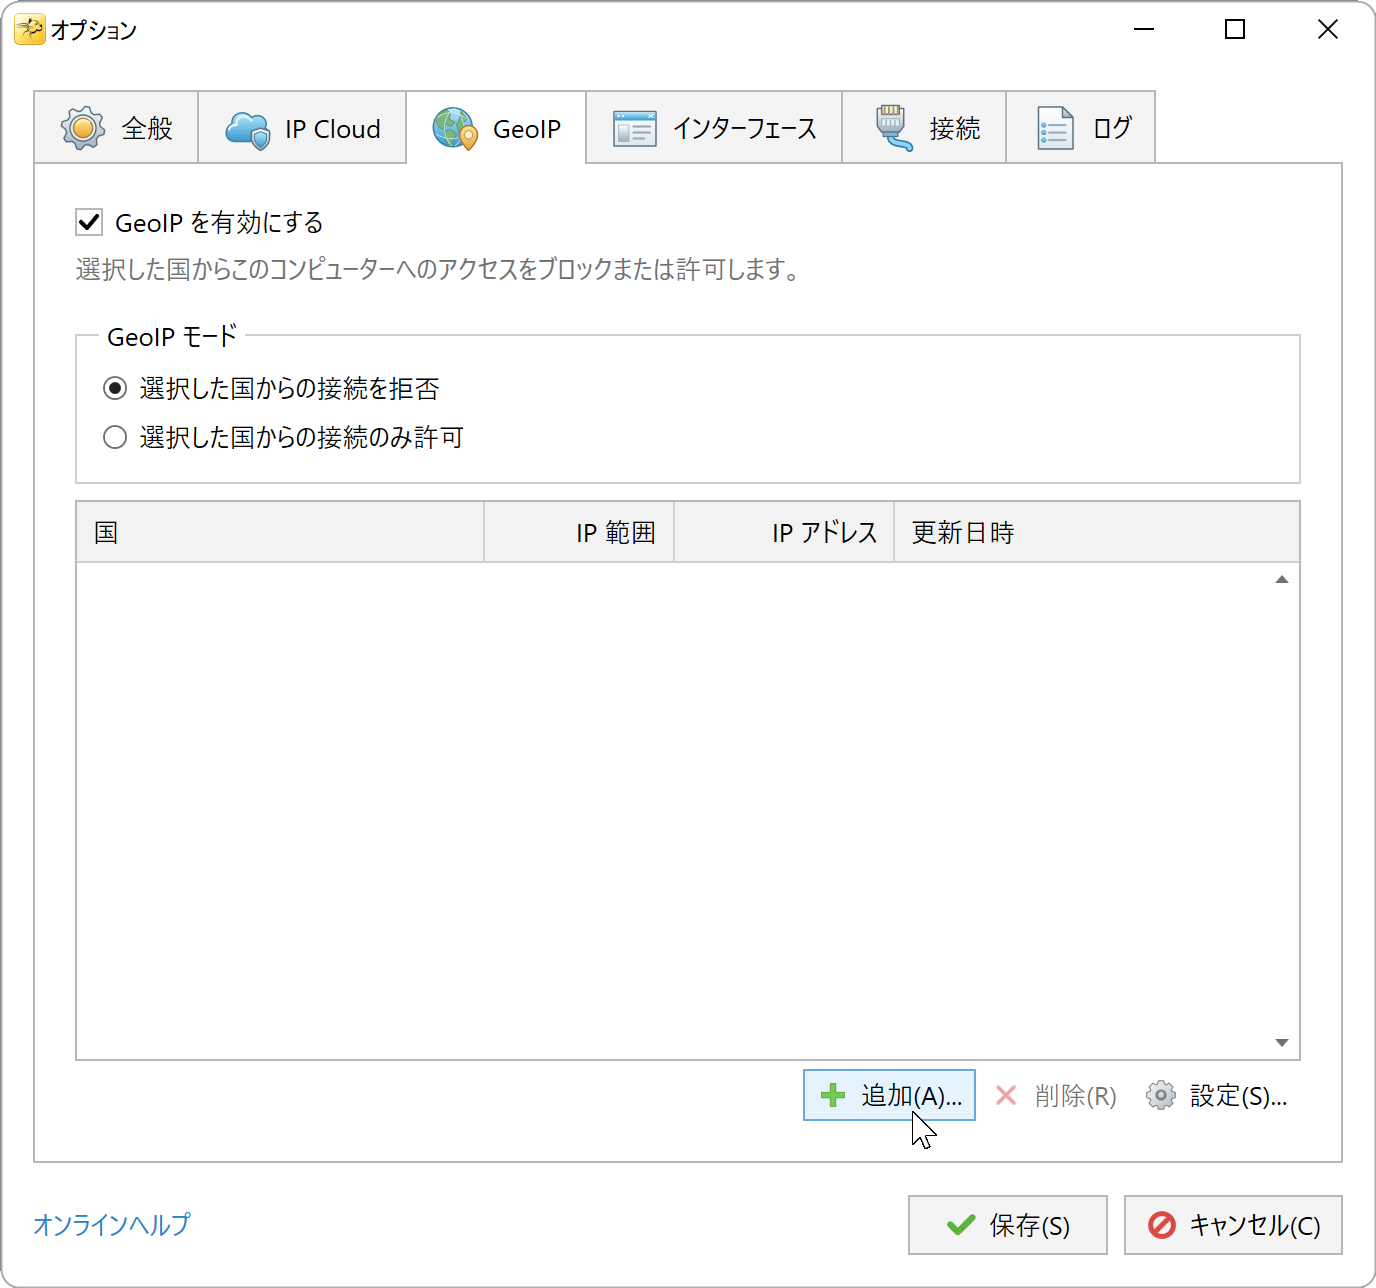Click the green checkmark save icon

point(961,1225)
